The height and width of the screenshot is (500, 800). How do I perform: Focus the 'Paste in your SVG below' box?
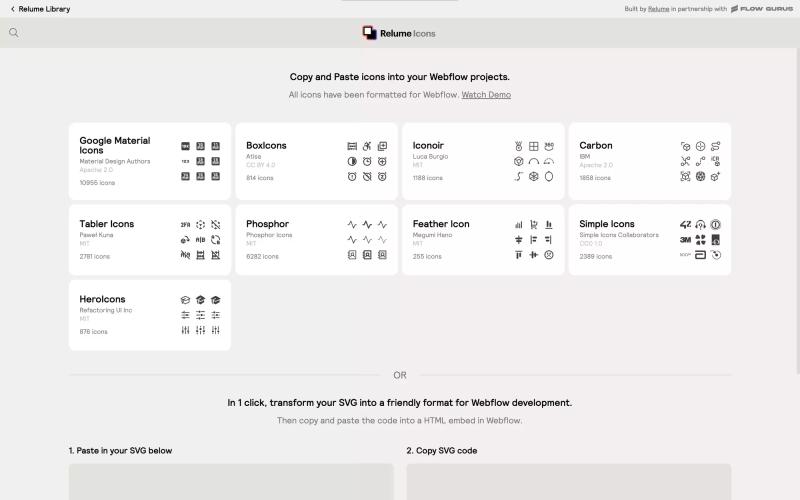231,482
